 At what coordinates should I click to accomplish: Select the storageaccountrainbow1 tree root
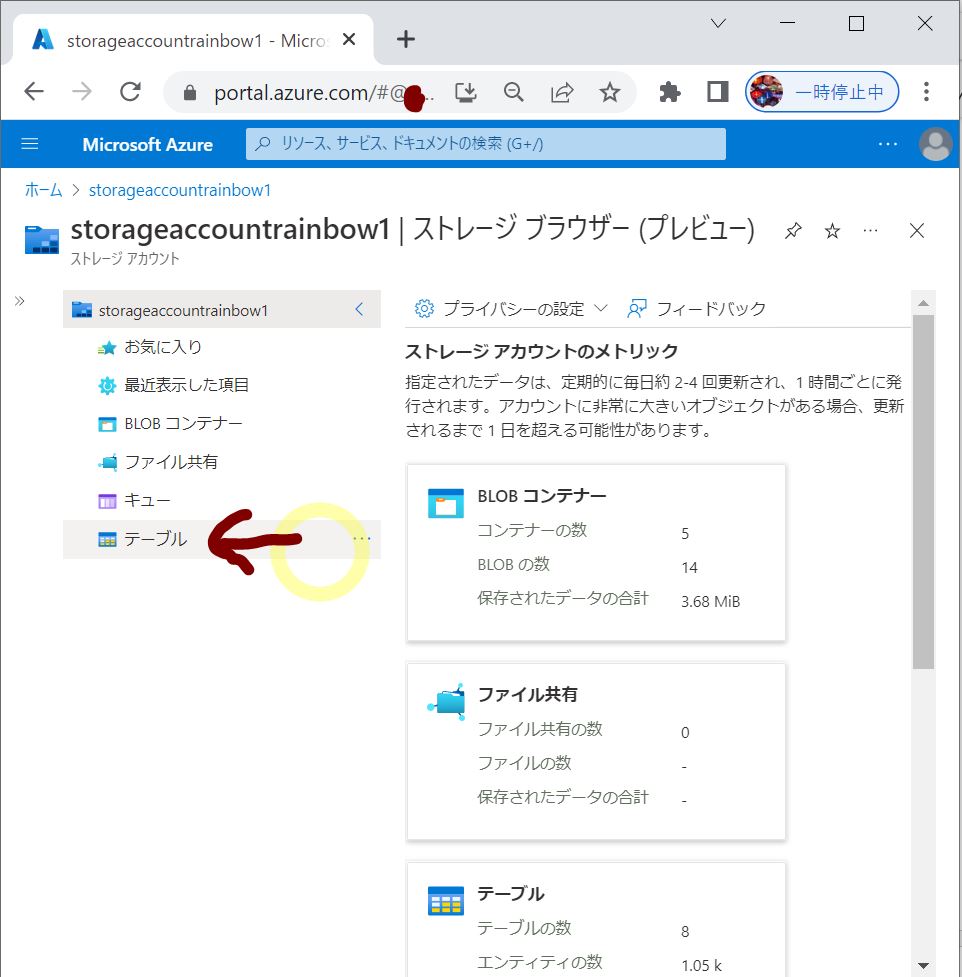[221, 309]
